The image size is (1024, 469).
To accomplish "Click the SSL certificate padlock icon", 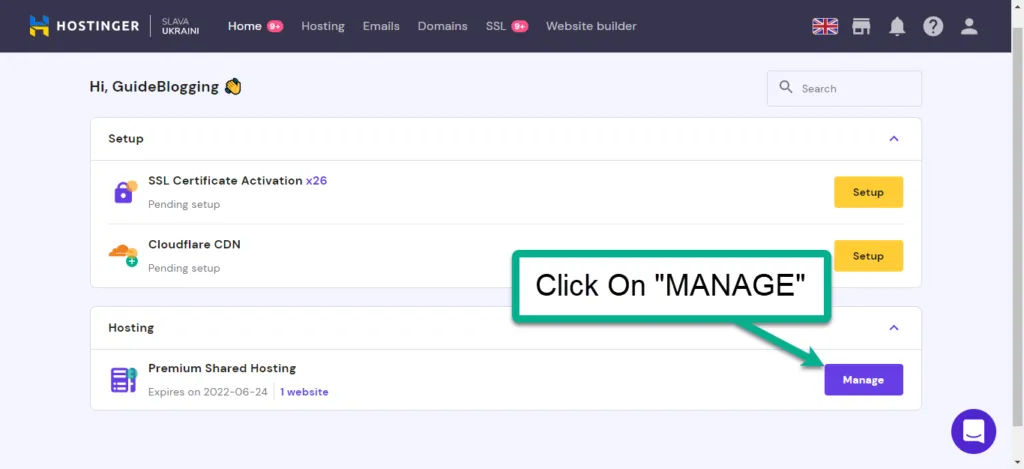I will click(x=125, y=191).
